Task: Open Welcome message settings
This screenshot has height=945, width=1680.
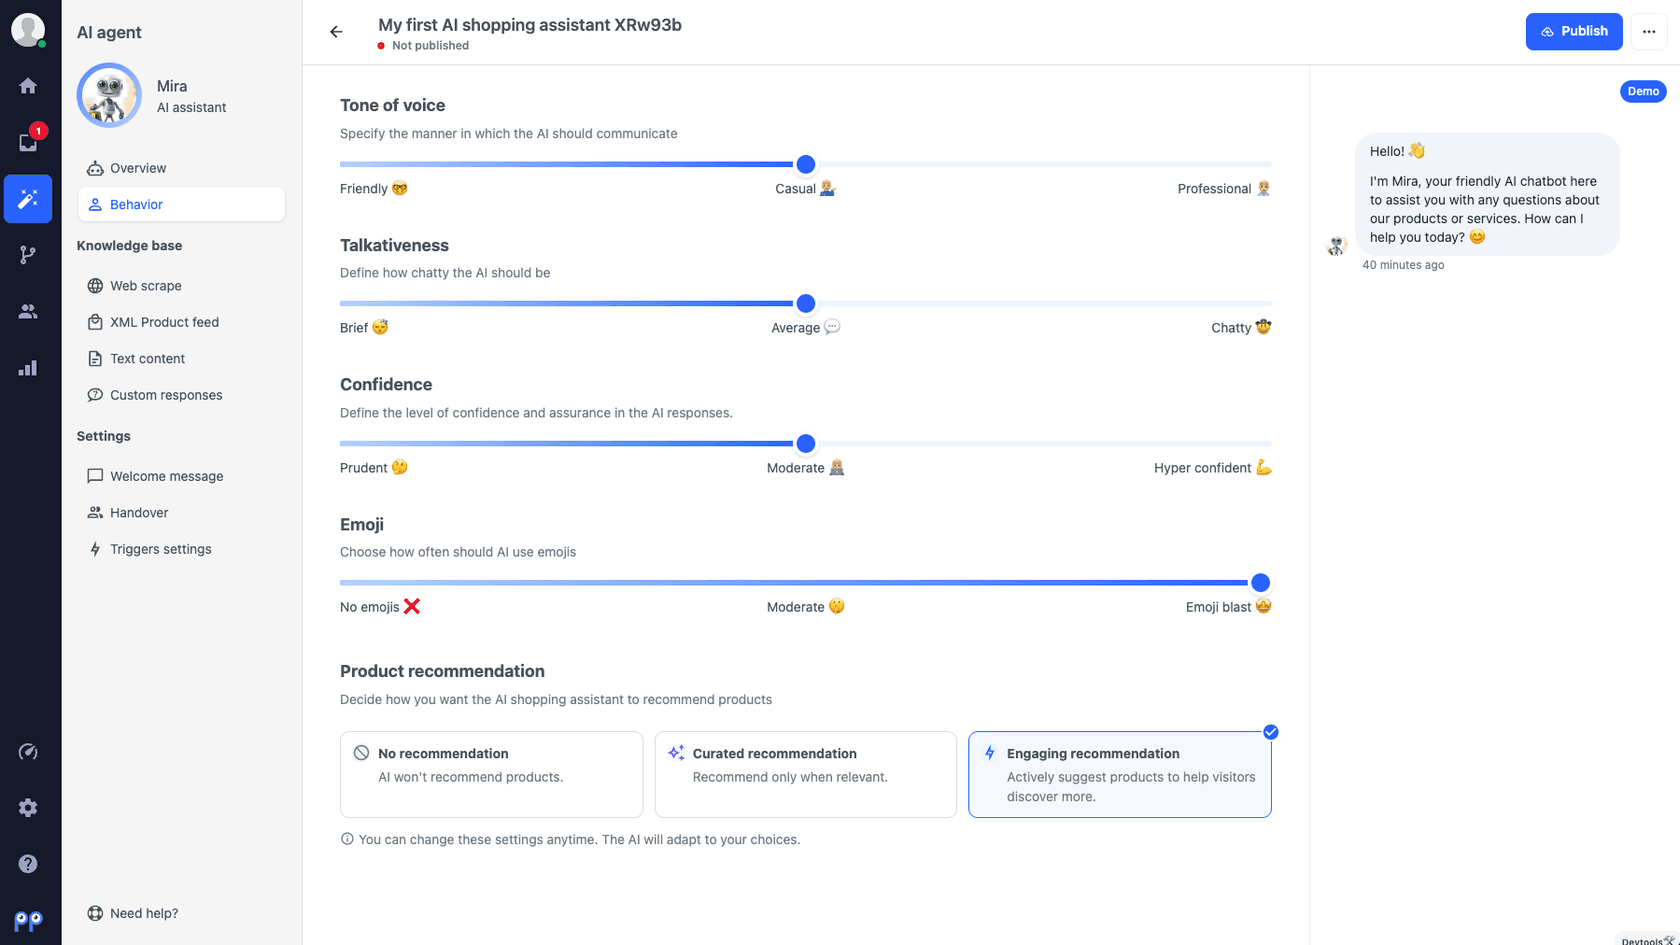Action: pyautogui.click(x=181, y=476)
